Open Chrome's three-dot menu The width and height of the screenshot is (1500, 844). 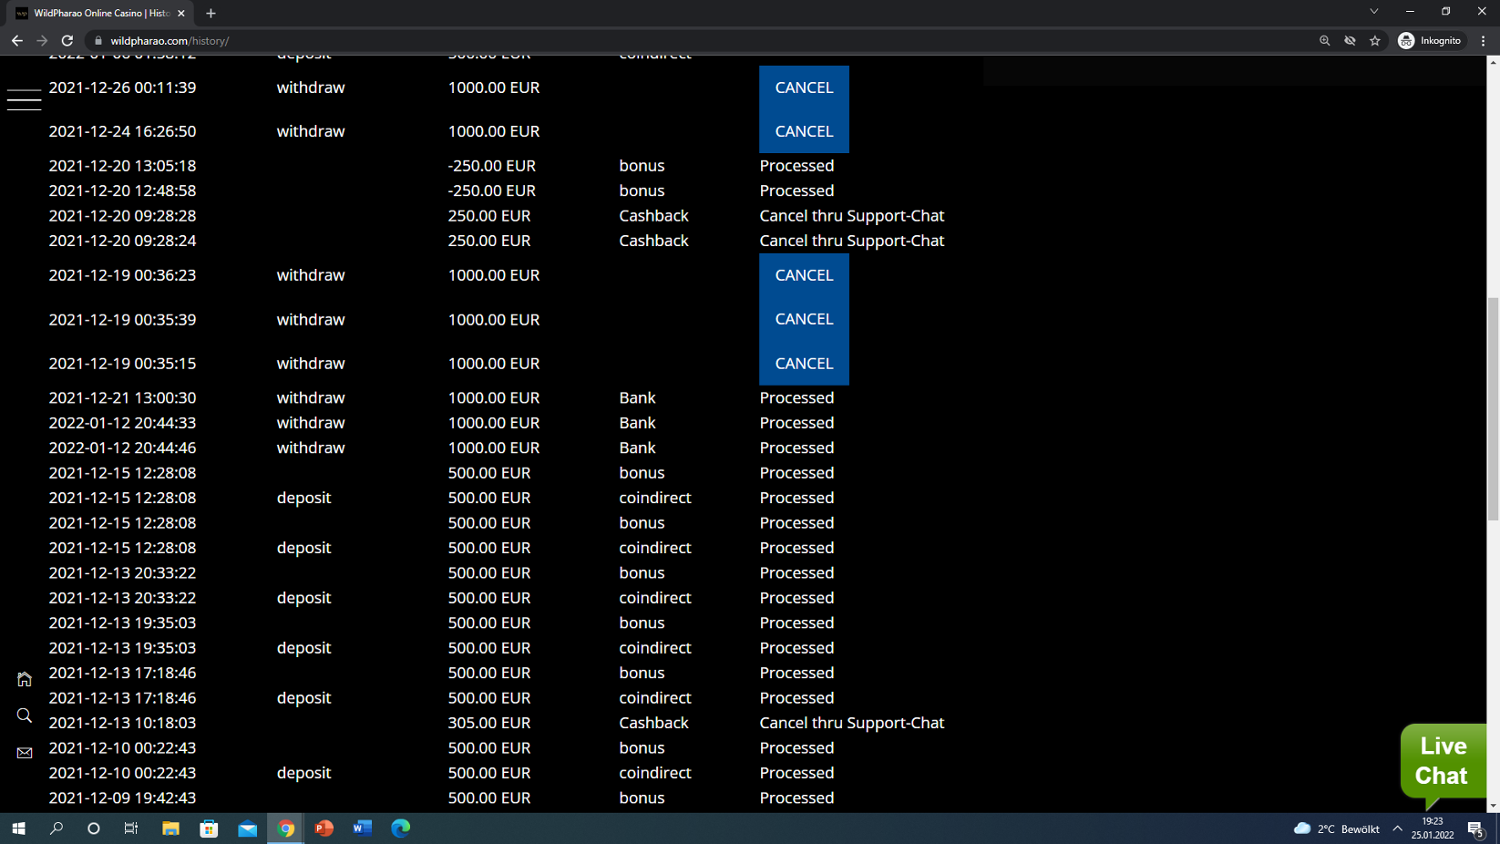(1483, 41)
